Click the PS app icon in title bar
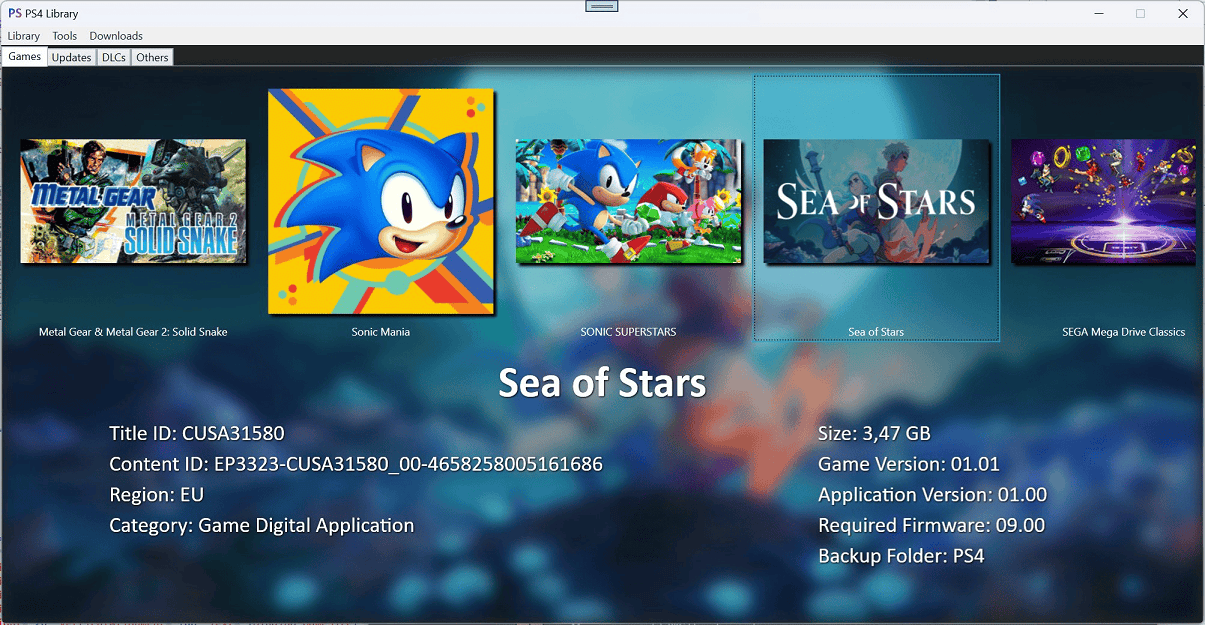Viewport: 1205px width, 625px height. tap(15, 14)
